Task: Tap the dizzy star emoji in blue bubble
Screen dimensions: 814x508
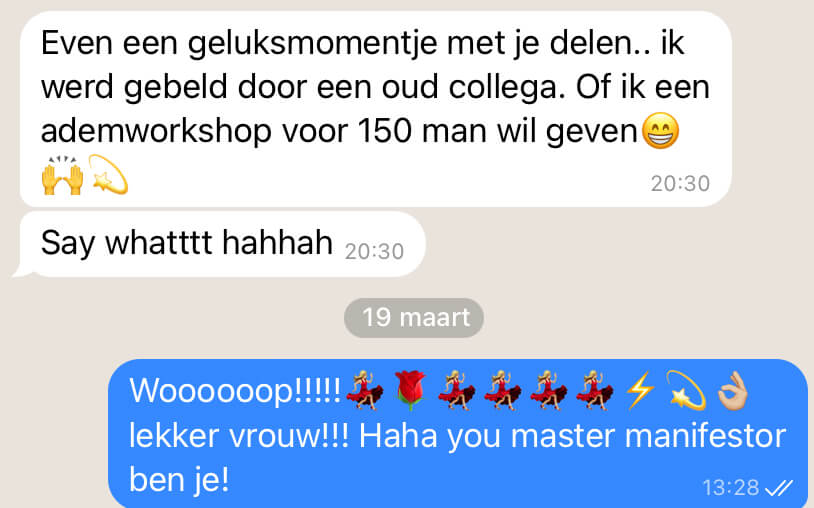Action: point(686,390)
